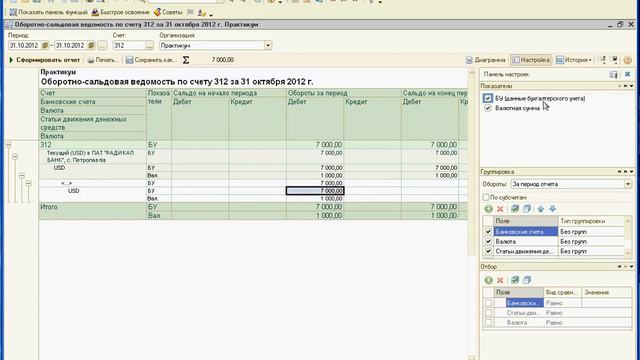Click Сохранить как save button
Image resolution: width=640 pixels, height=360 pixels.
151,60
